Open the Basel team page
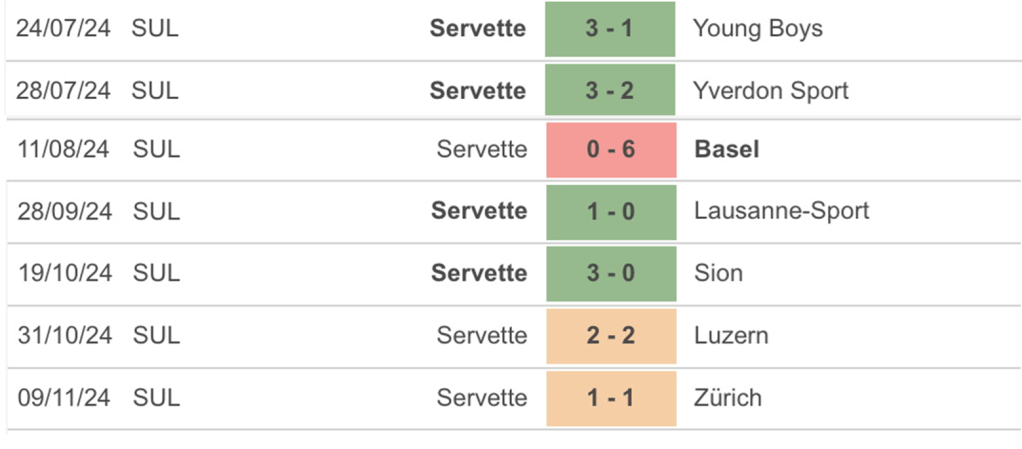Screen dimensions: 1022x449 726,150
